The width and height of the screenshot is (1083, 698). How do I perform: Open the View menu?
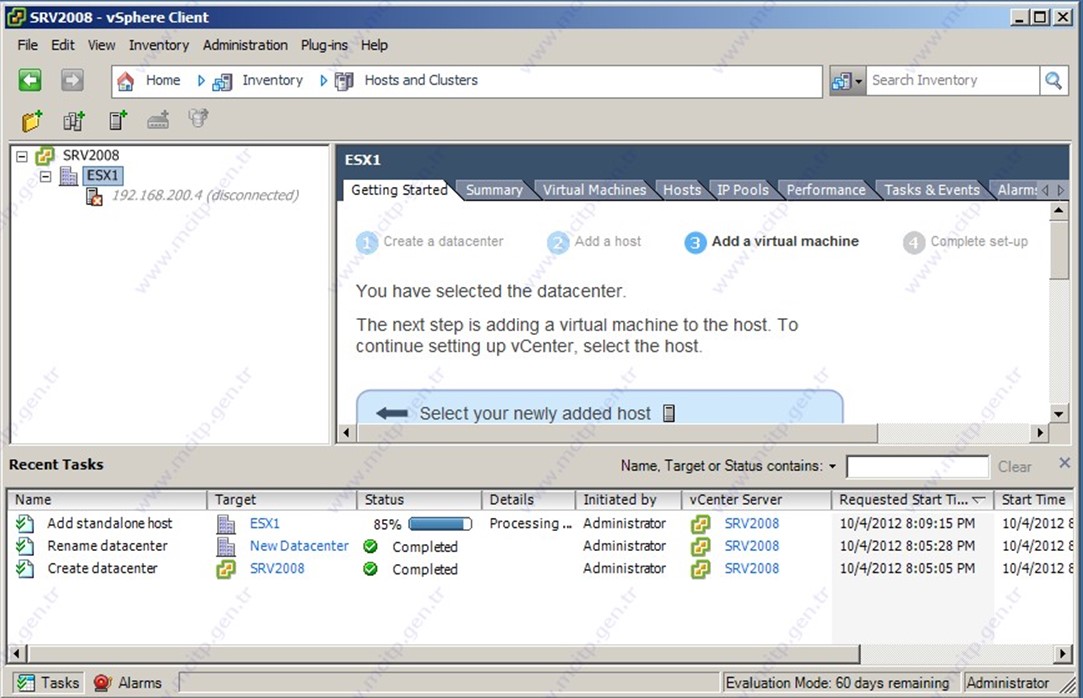click(x=102, y=45)
